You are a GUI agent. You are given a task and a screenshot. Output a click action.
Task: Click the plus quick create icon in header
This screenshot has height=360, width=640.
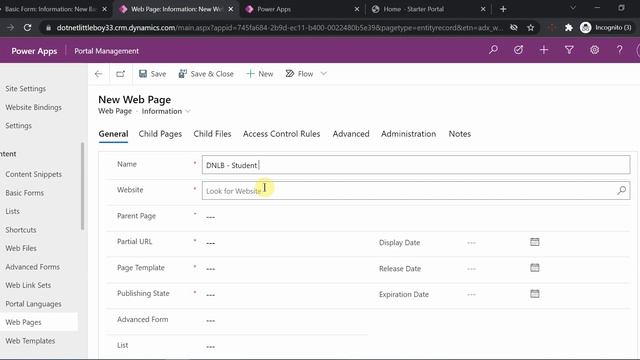pos(544,50)
